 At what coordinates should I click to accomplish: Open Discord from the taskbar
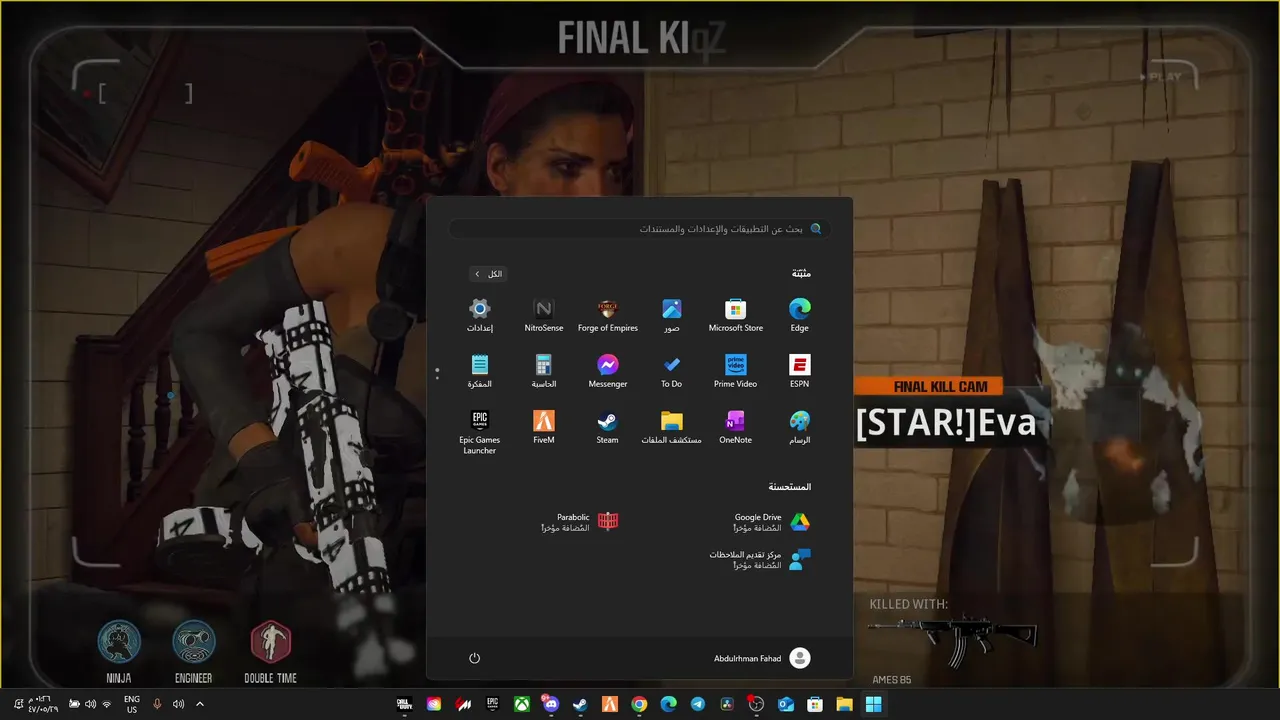(x=551, y=704)
